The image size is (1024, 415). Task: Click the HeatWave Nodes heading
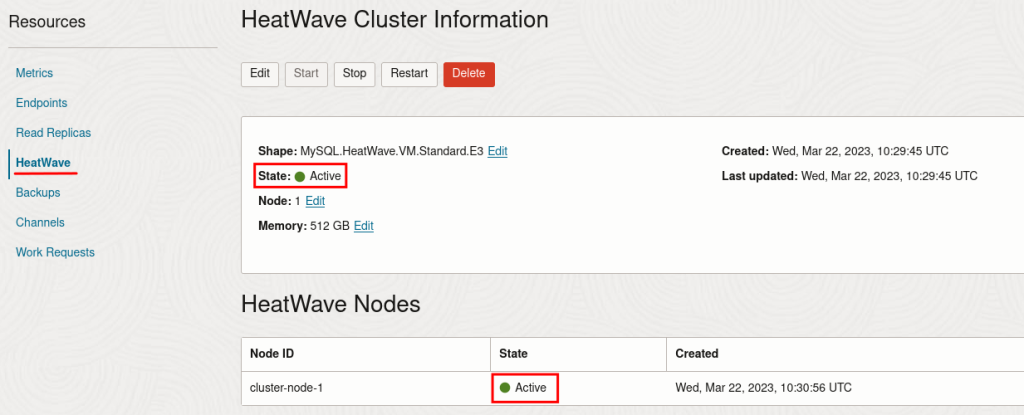click(x=330, y=305)
